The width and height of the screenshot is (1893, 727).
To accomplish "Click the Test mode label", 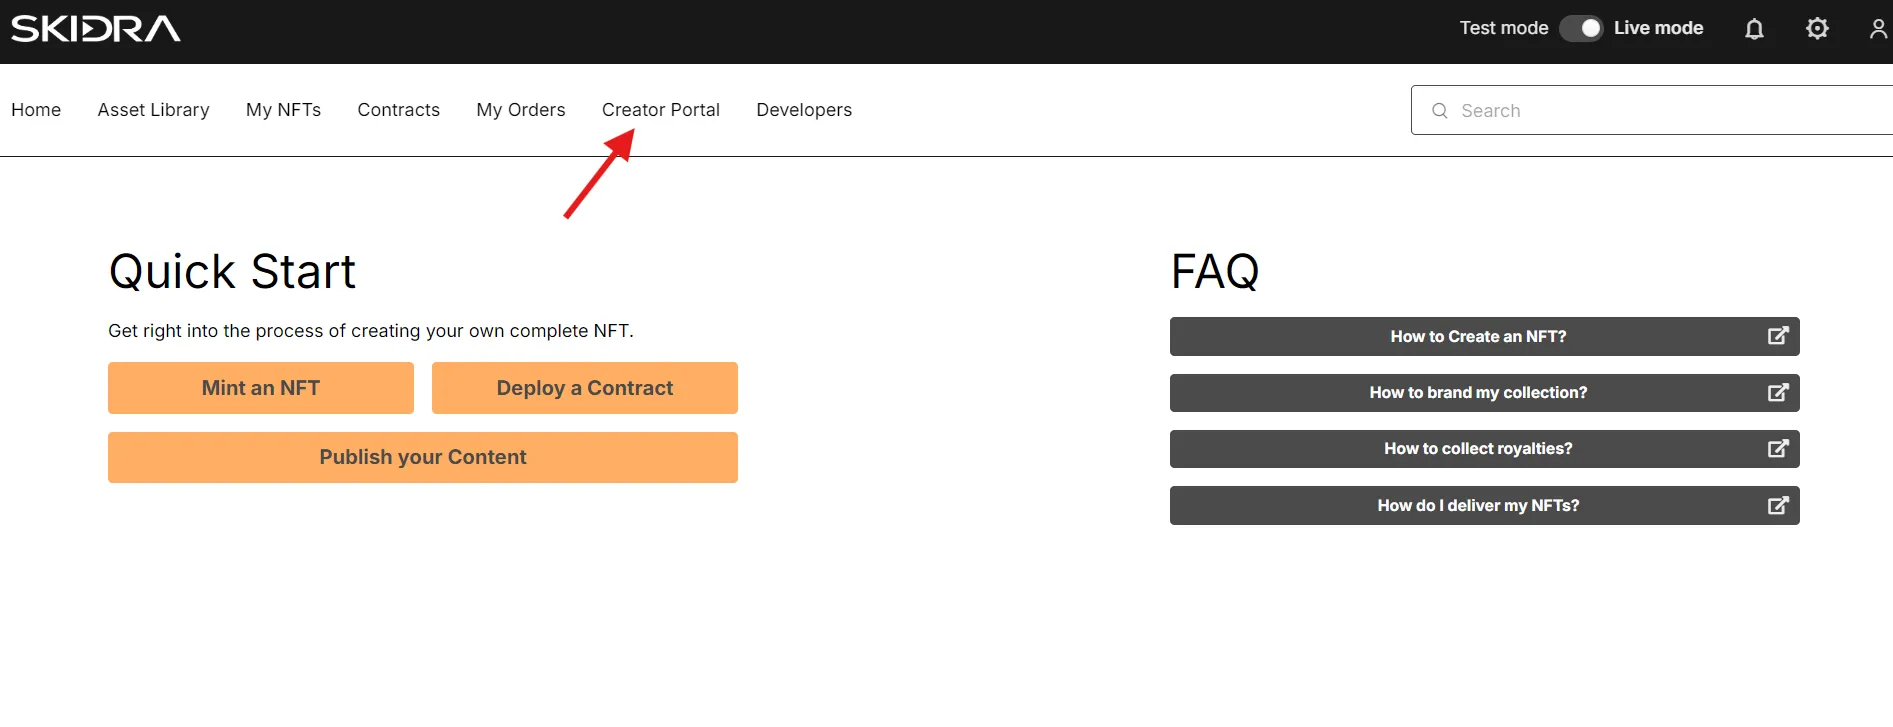I will (1503, 28).
